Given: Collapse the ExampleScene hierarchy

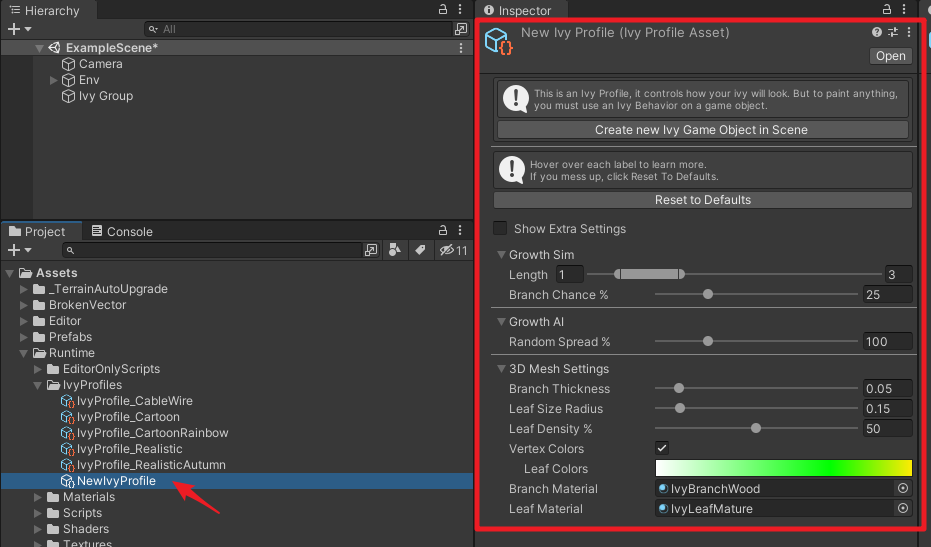Looking at the screenshot, I should pos(39,48).
